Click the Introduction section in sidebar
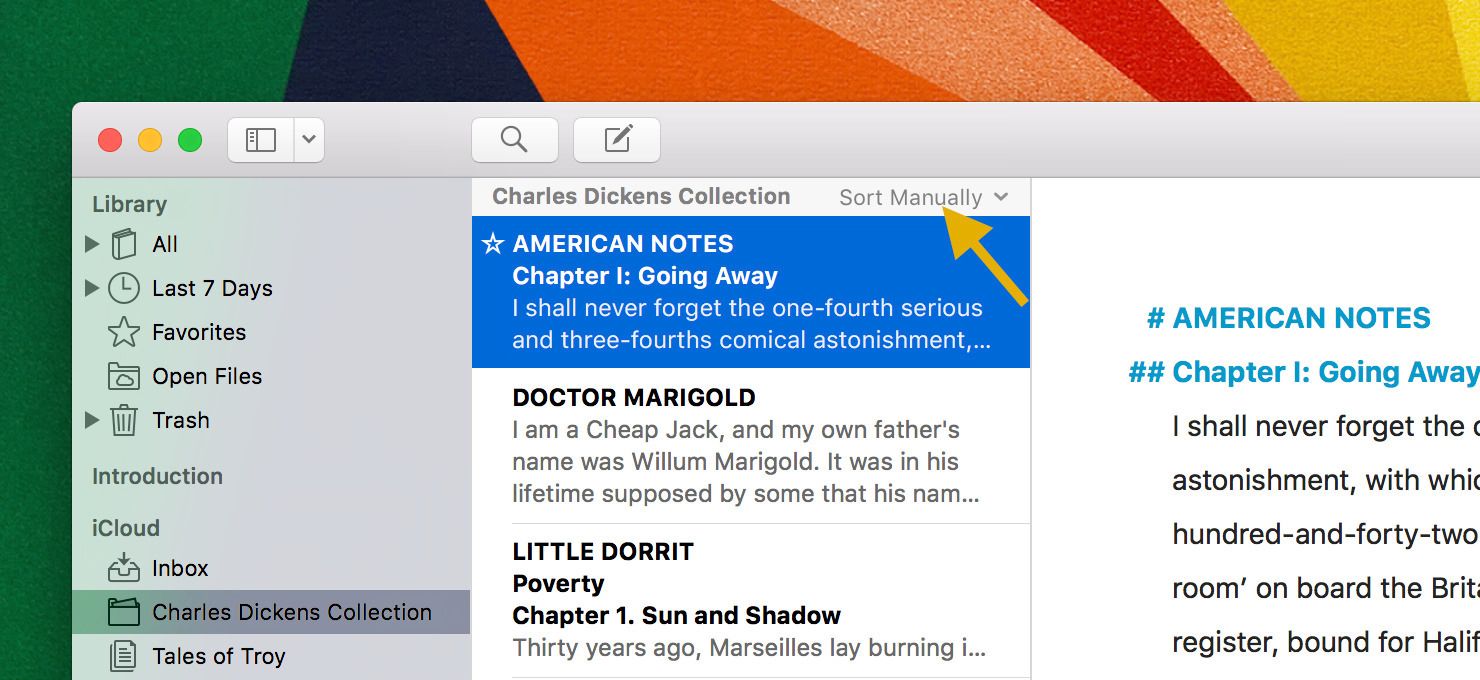Image resolution: width=1480 pixels, height=680 pixels. coord(157,476)
